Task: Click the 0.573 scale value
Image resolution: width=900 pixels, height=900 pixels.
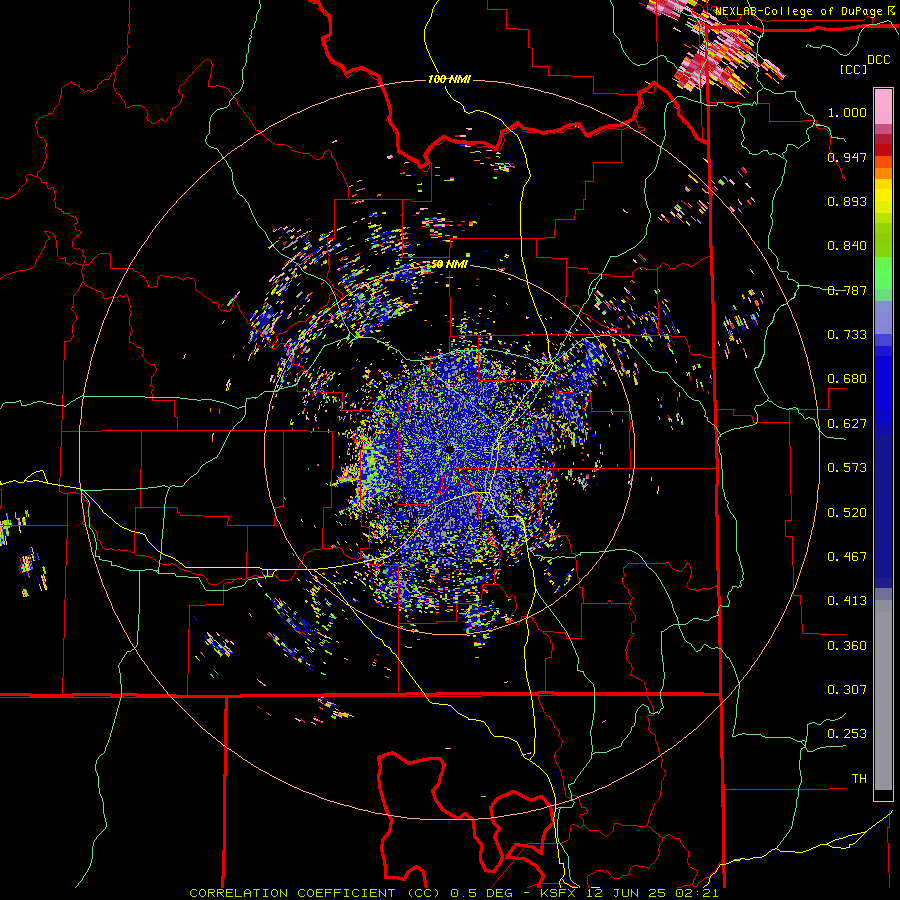Action: click(x=847, y=468)
